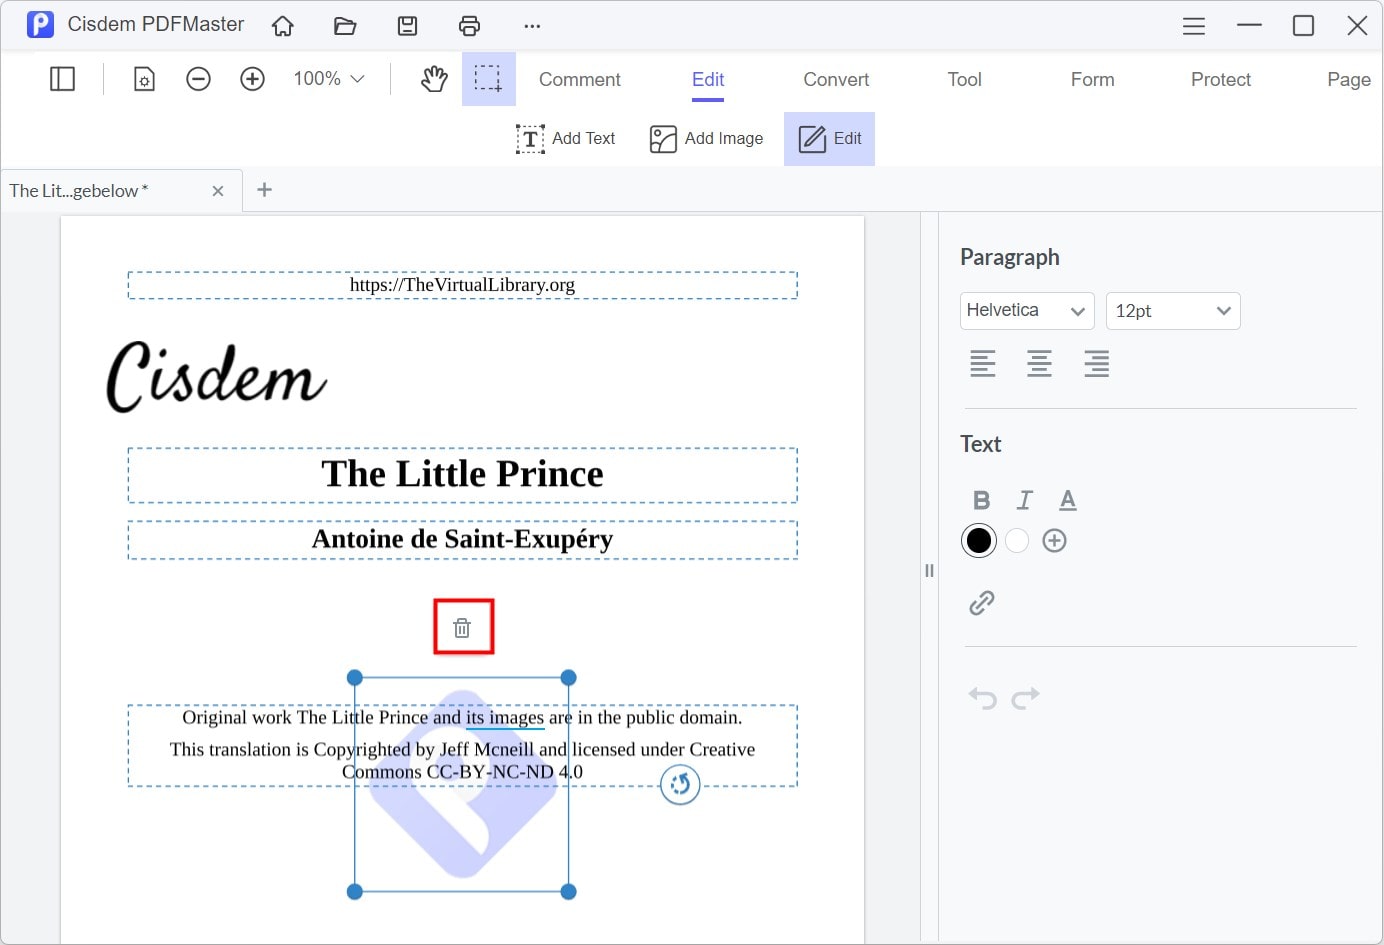Open a new document tab with plus button

point(264,190)
